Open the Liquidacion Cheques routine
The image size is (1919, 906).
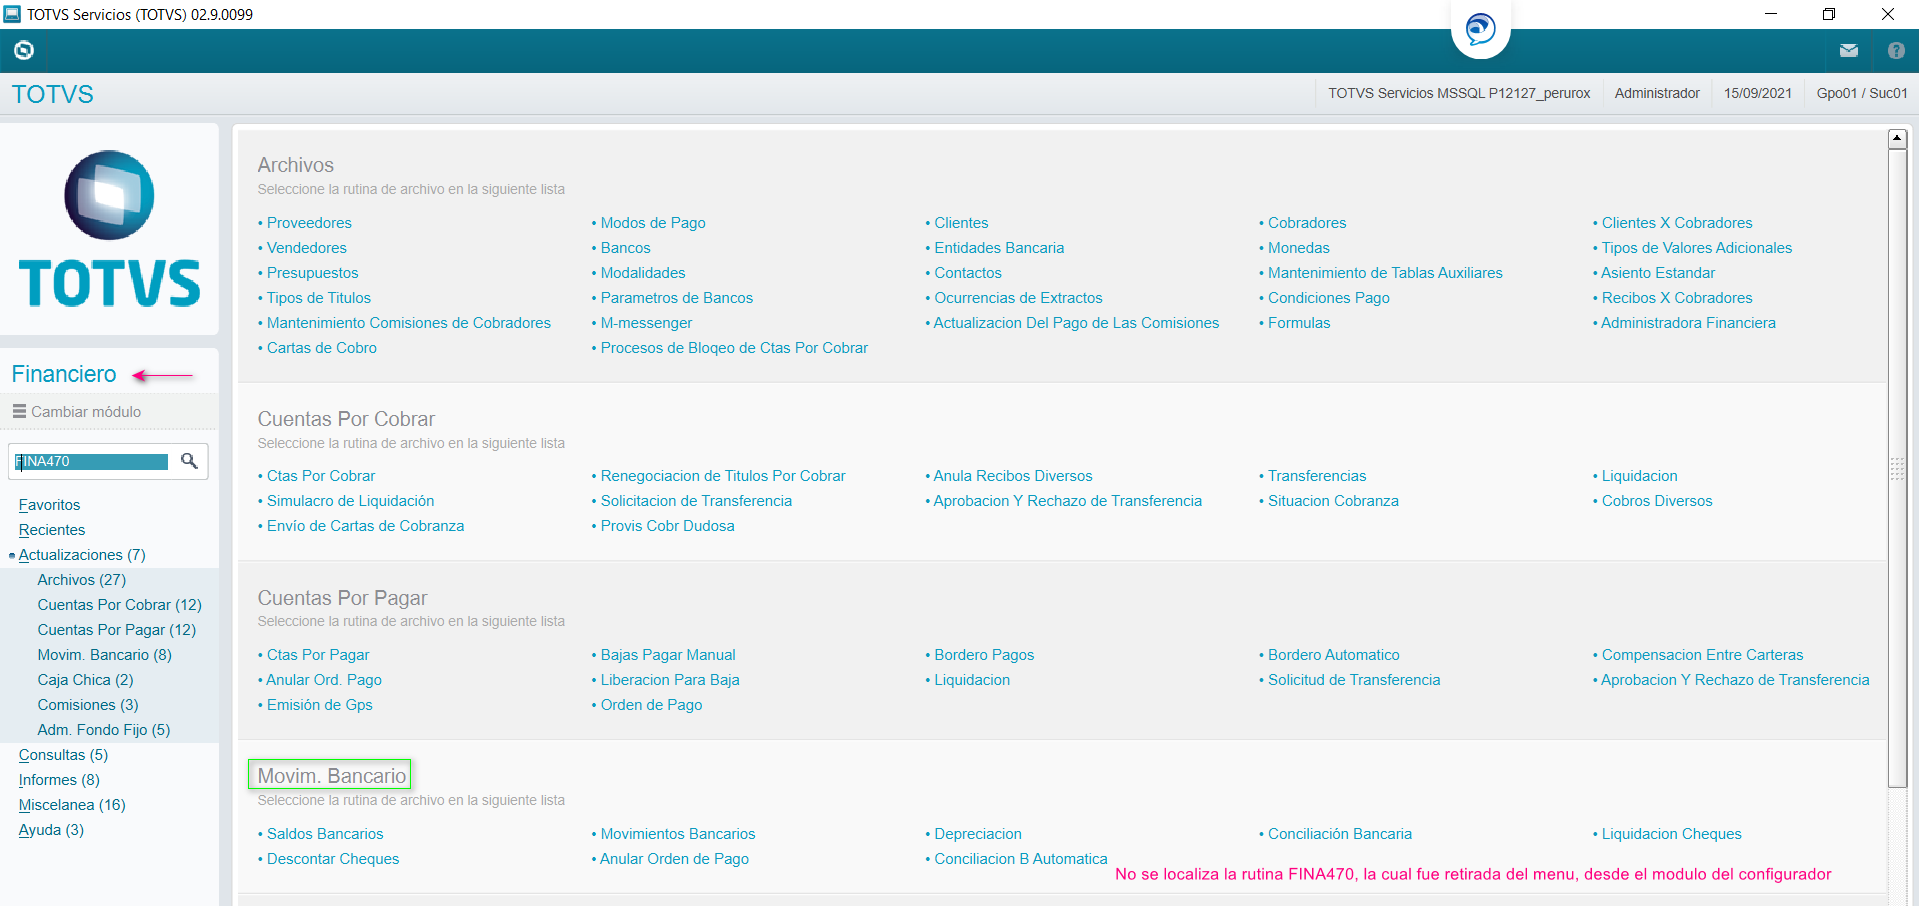tap(1672, 834)
